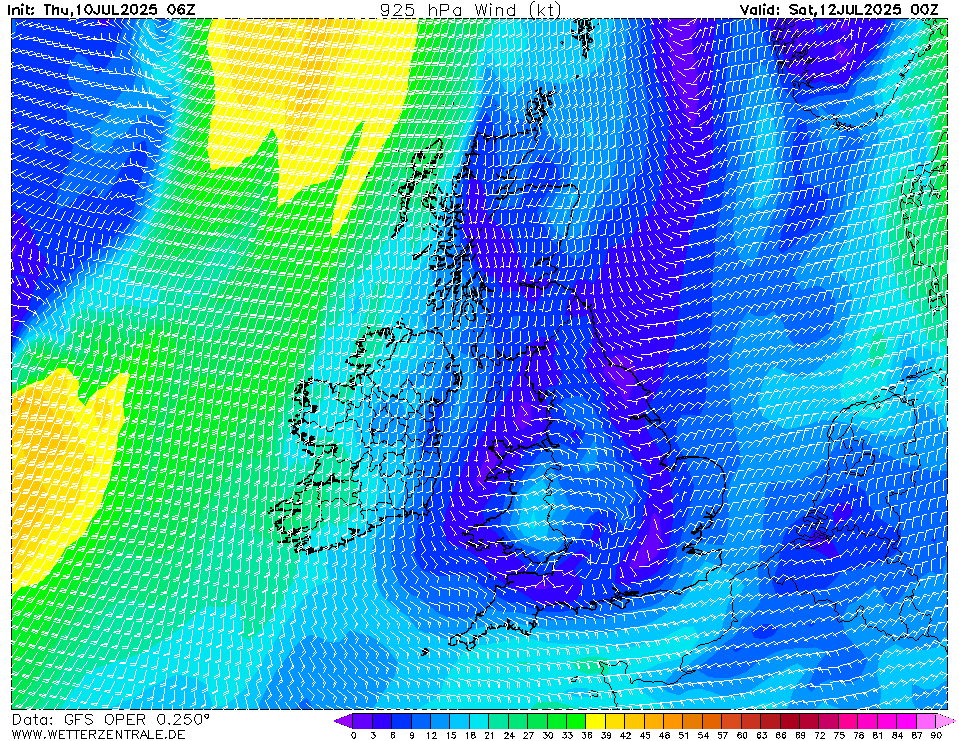The width and height of the screenshot is (959, 741).
Task: Select the dark red 66–69 kt legend swatch
Action: tap(790, 721)
